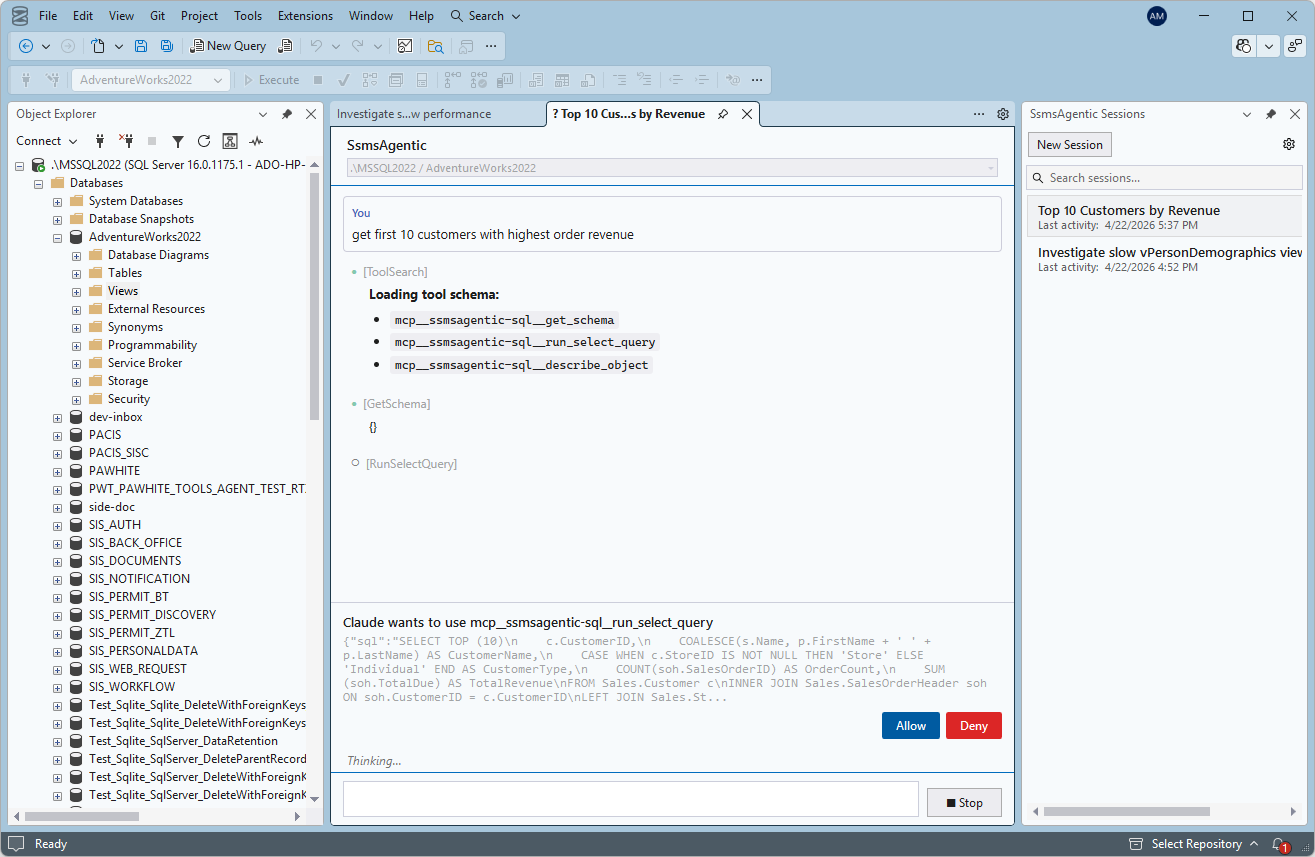This screenshot has width=1315, height=857.
Task: Refresh the Object Explorer tree
Action: pos(206,141)
